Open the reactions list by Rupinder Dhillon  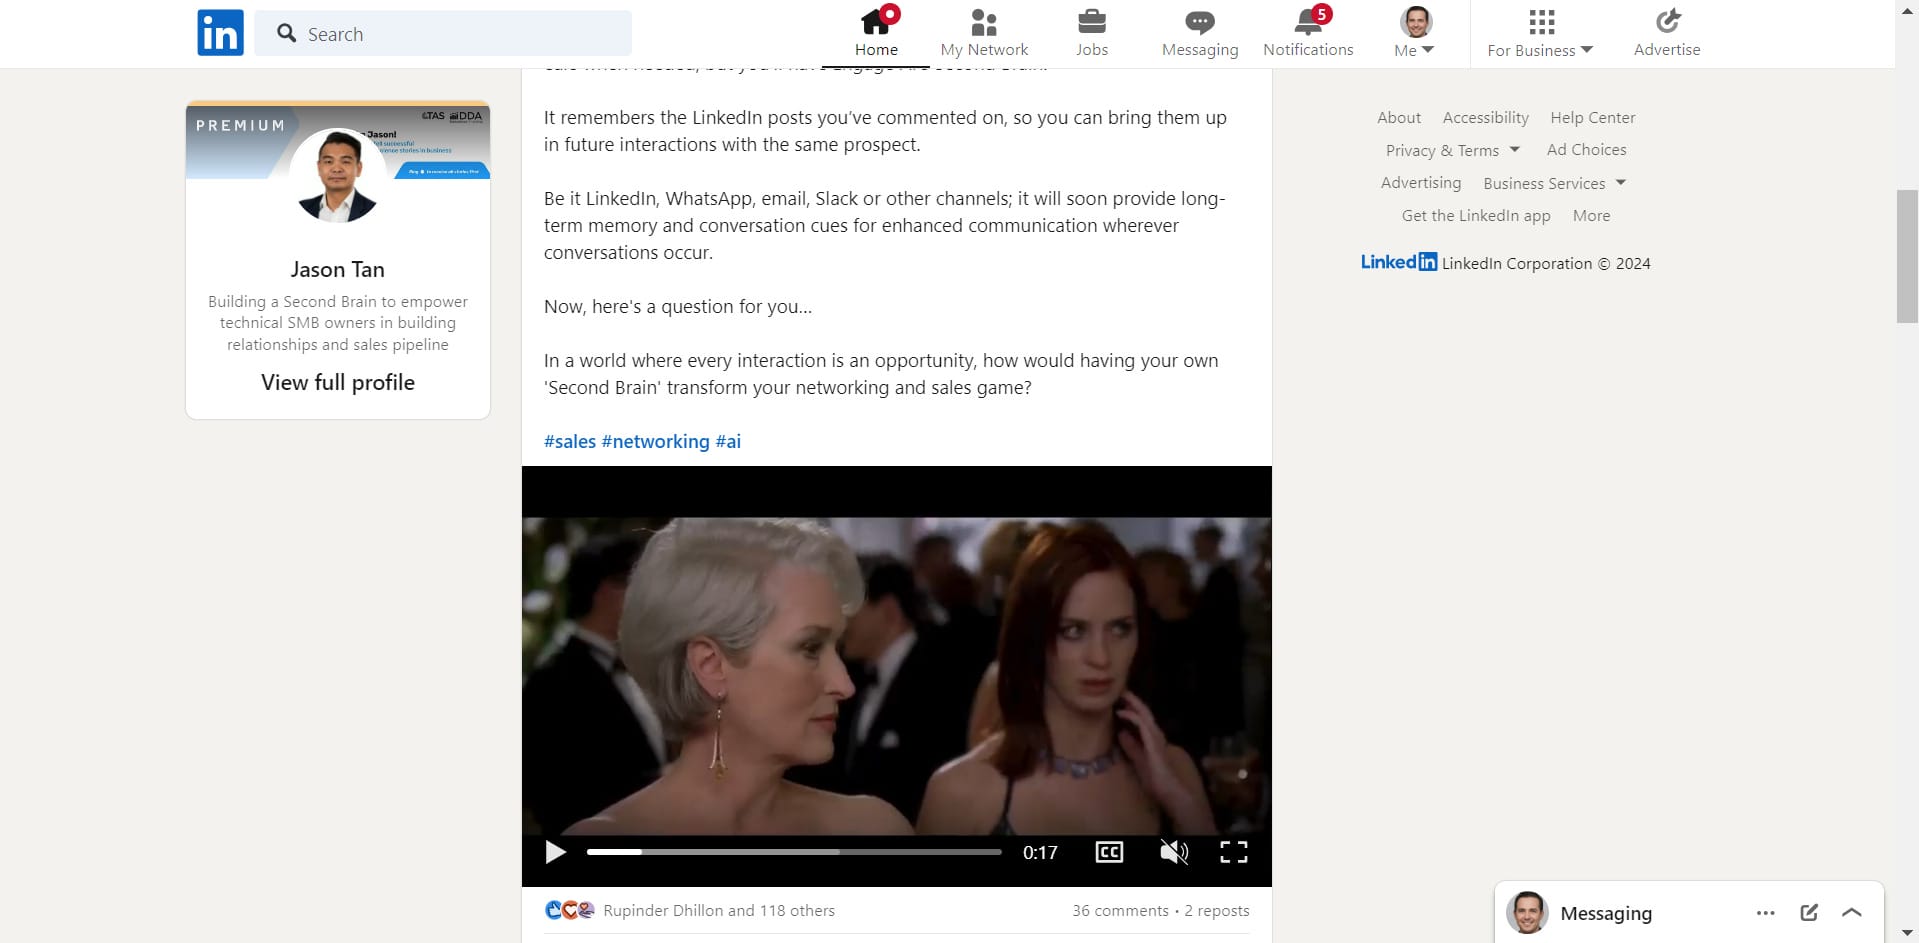tap(719, 910)
